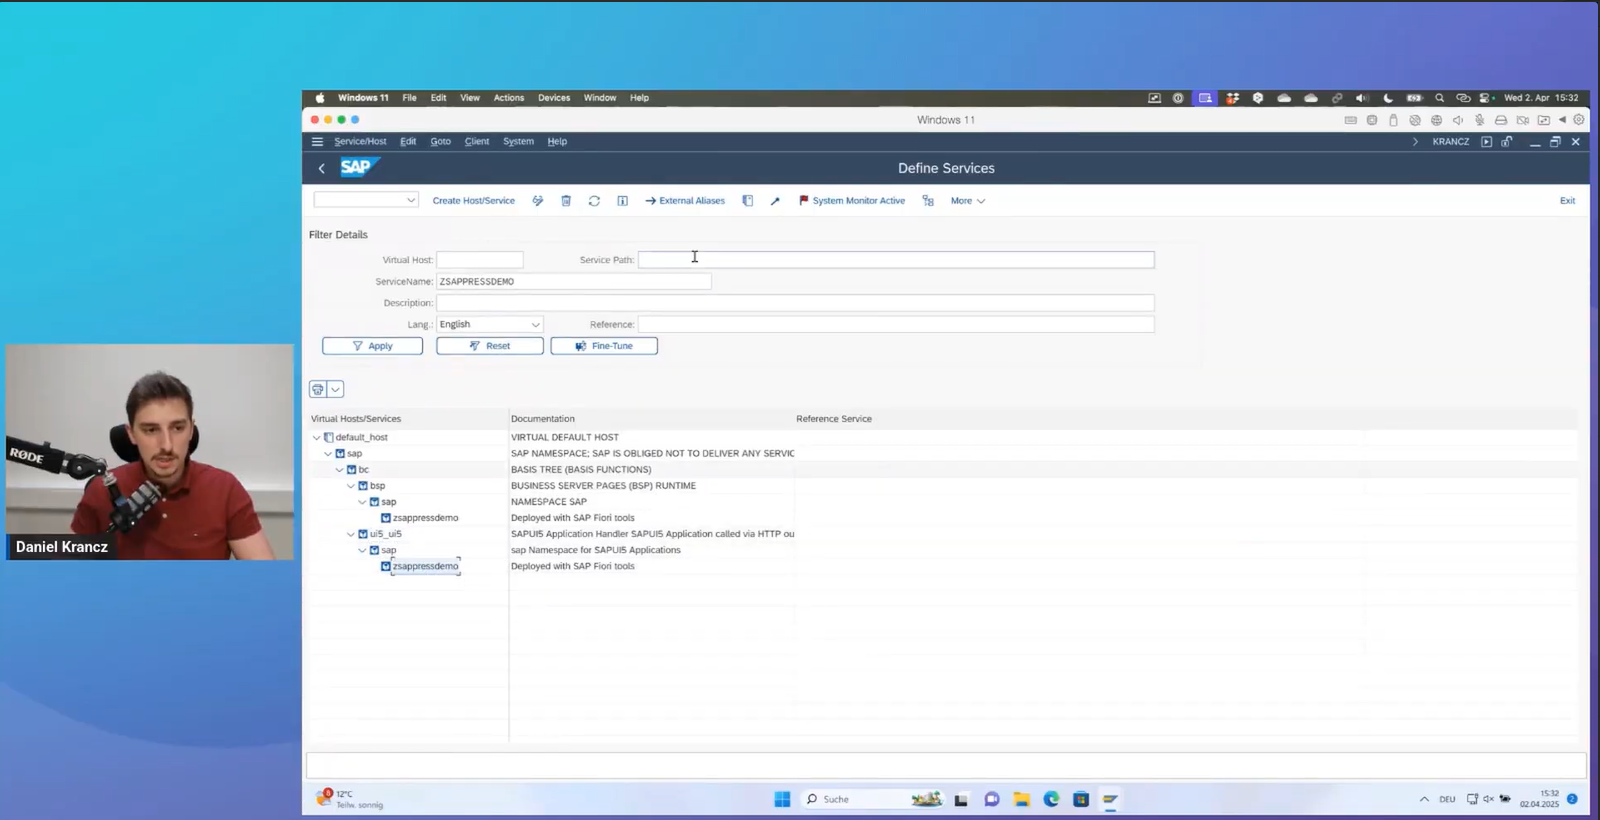Open the System menu in SAP

click(518, 142)
